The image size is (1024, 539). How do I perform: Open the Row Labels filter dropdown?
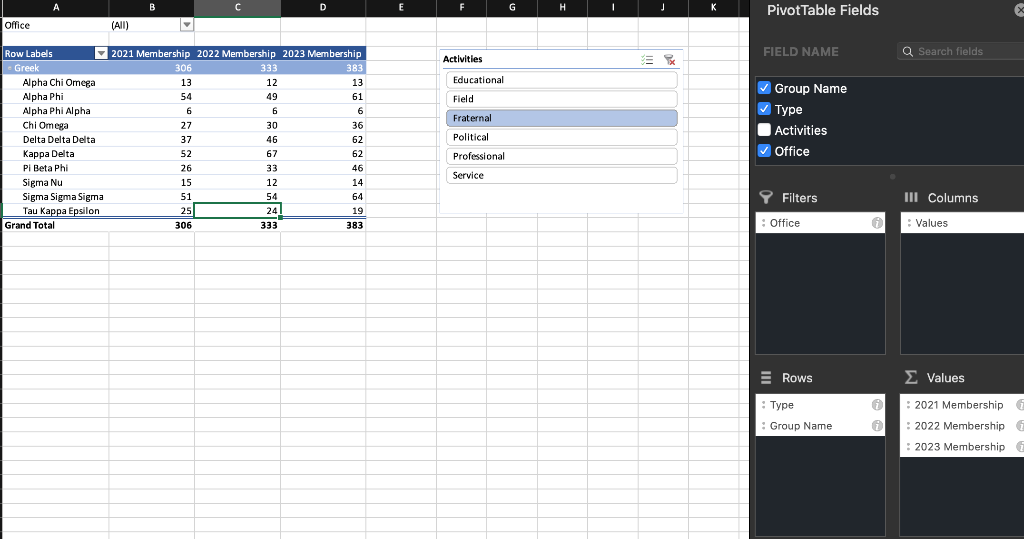pos(101,54)
